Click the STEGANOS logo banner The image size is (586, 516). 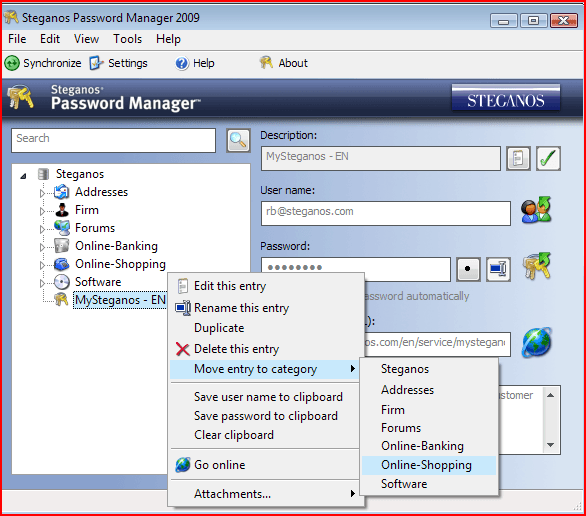[506, 98]
